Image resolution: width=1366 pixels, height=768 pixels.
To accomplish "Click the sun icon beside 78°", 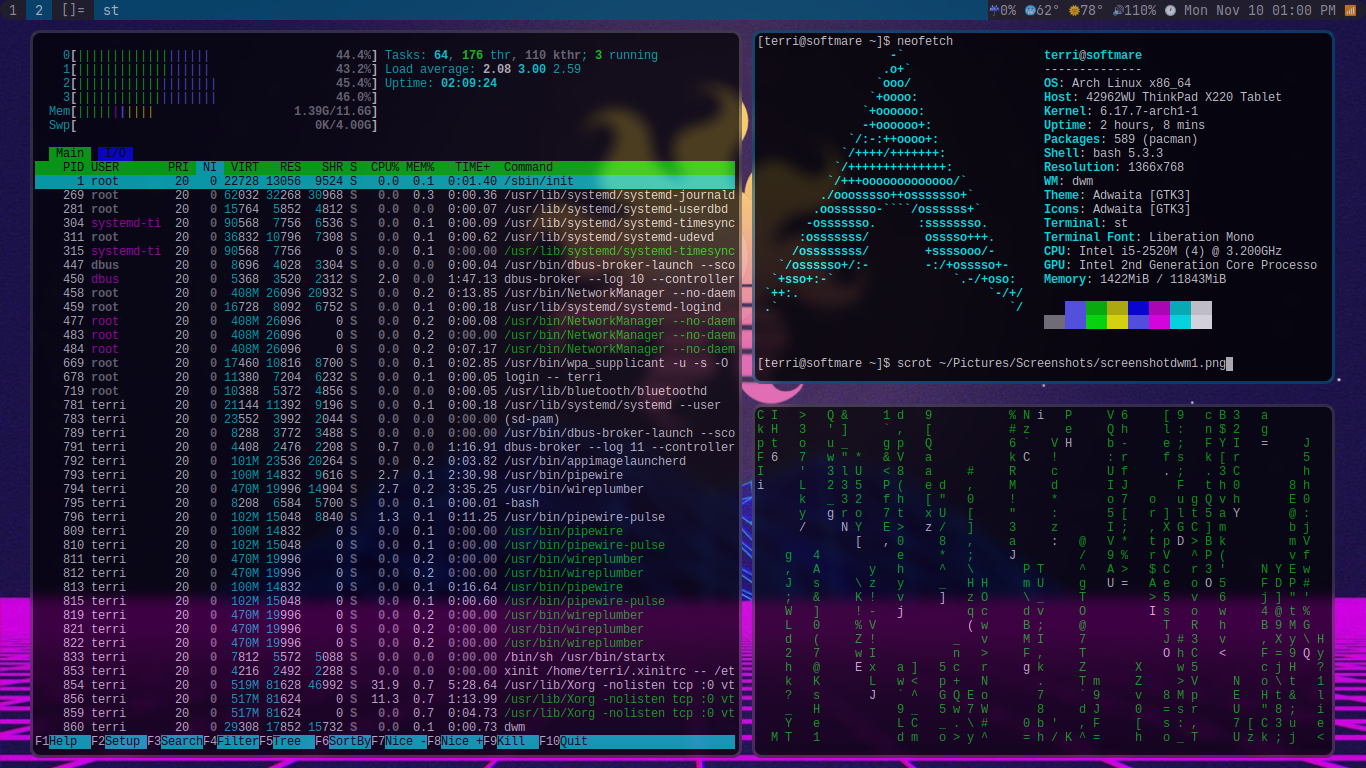I will [1074, 10].
